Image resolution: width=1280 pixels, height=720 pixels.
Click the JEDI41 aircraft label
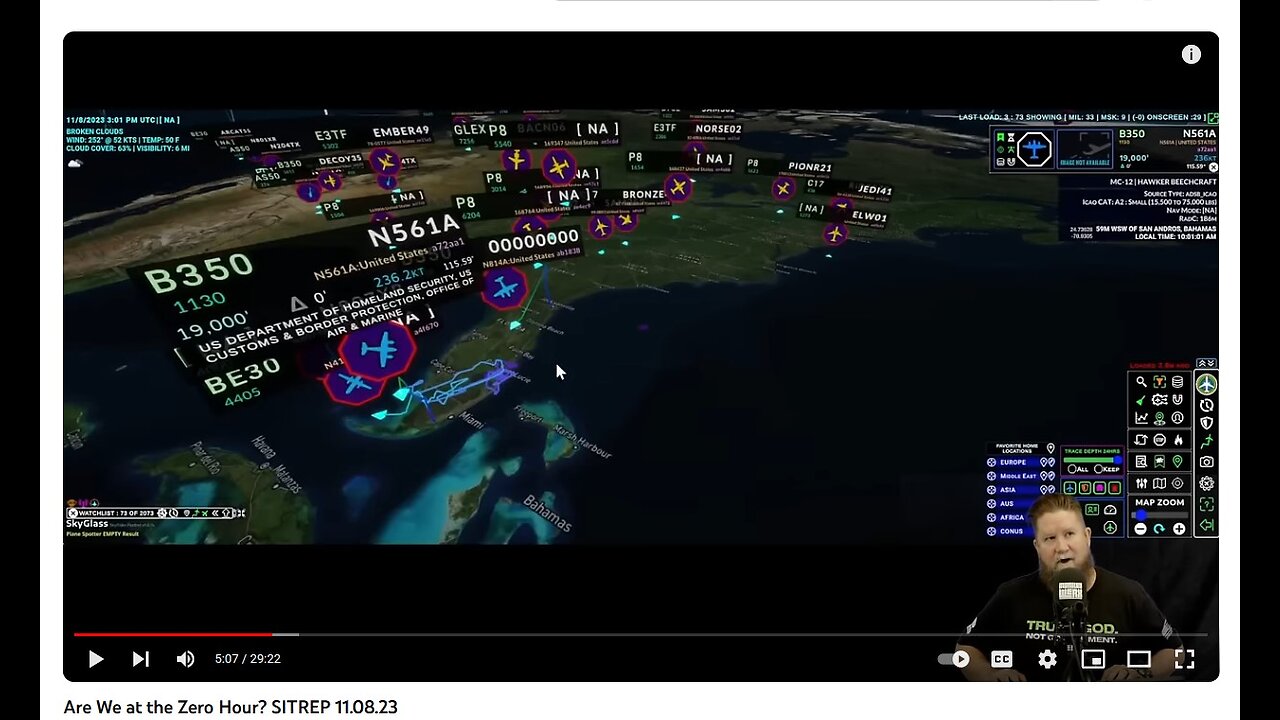coord(874,190)
